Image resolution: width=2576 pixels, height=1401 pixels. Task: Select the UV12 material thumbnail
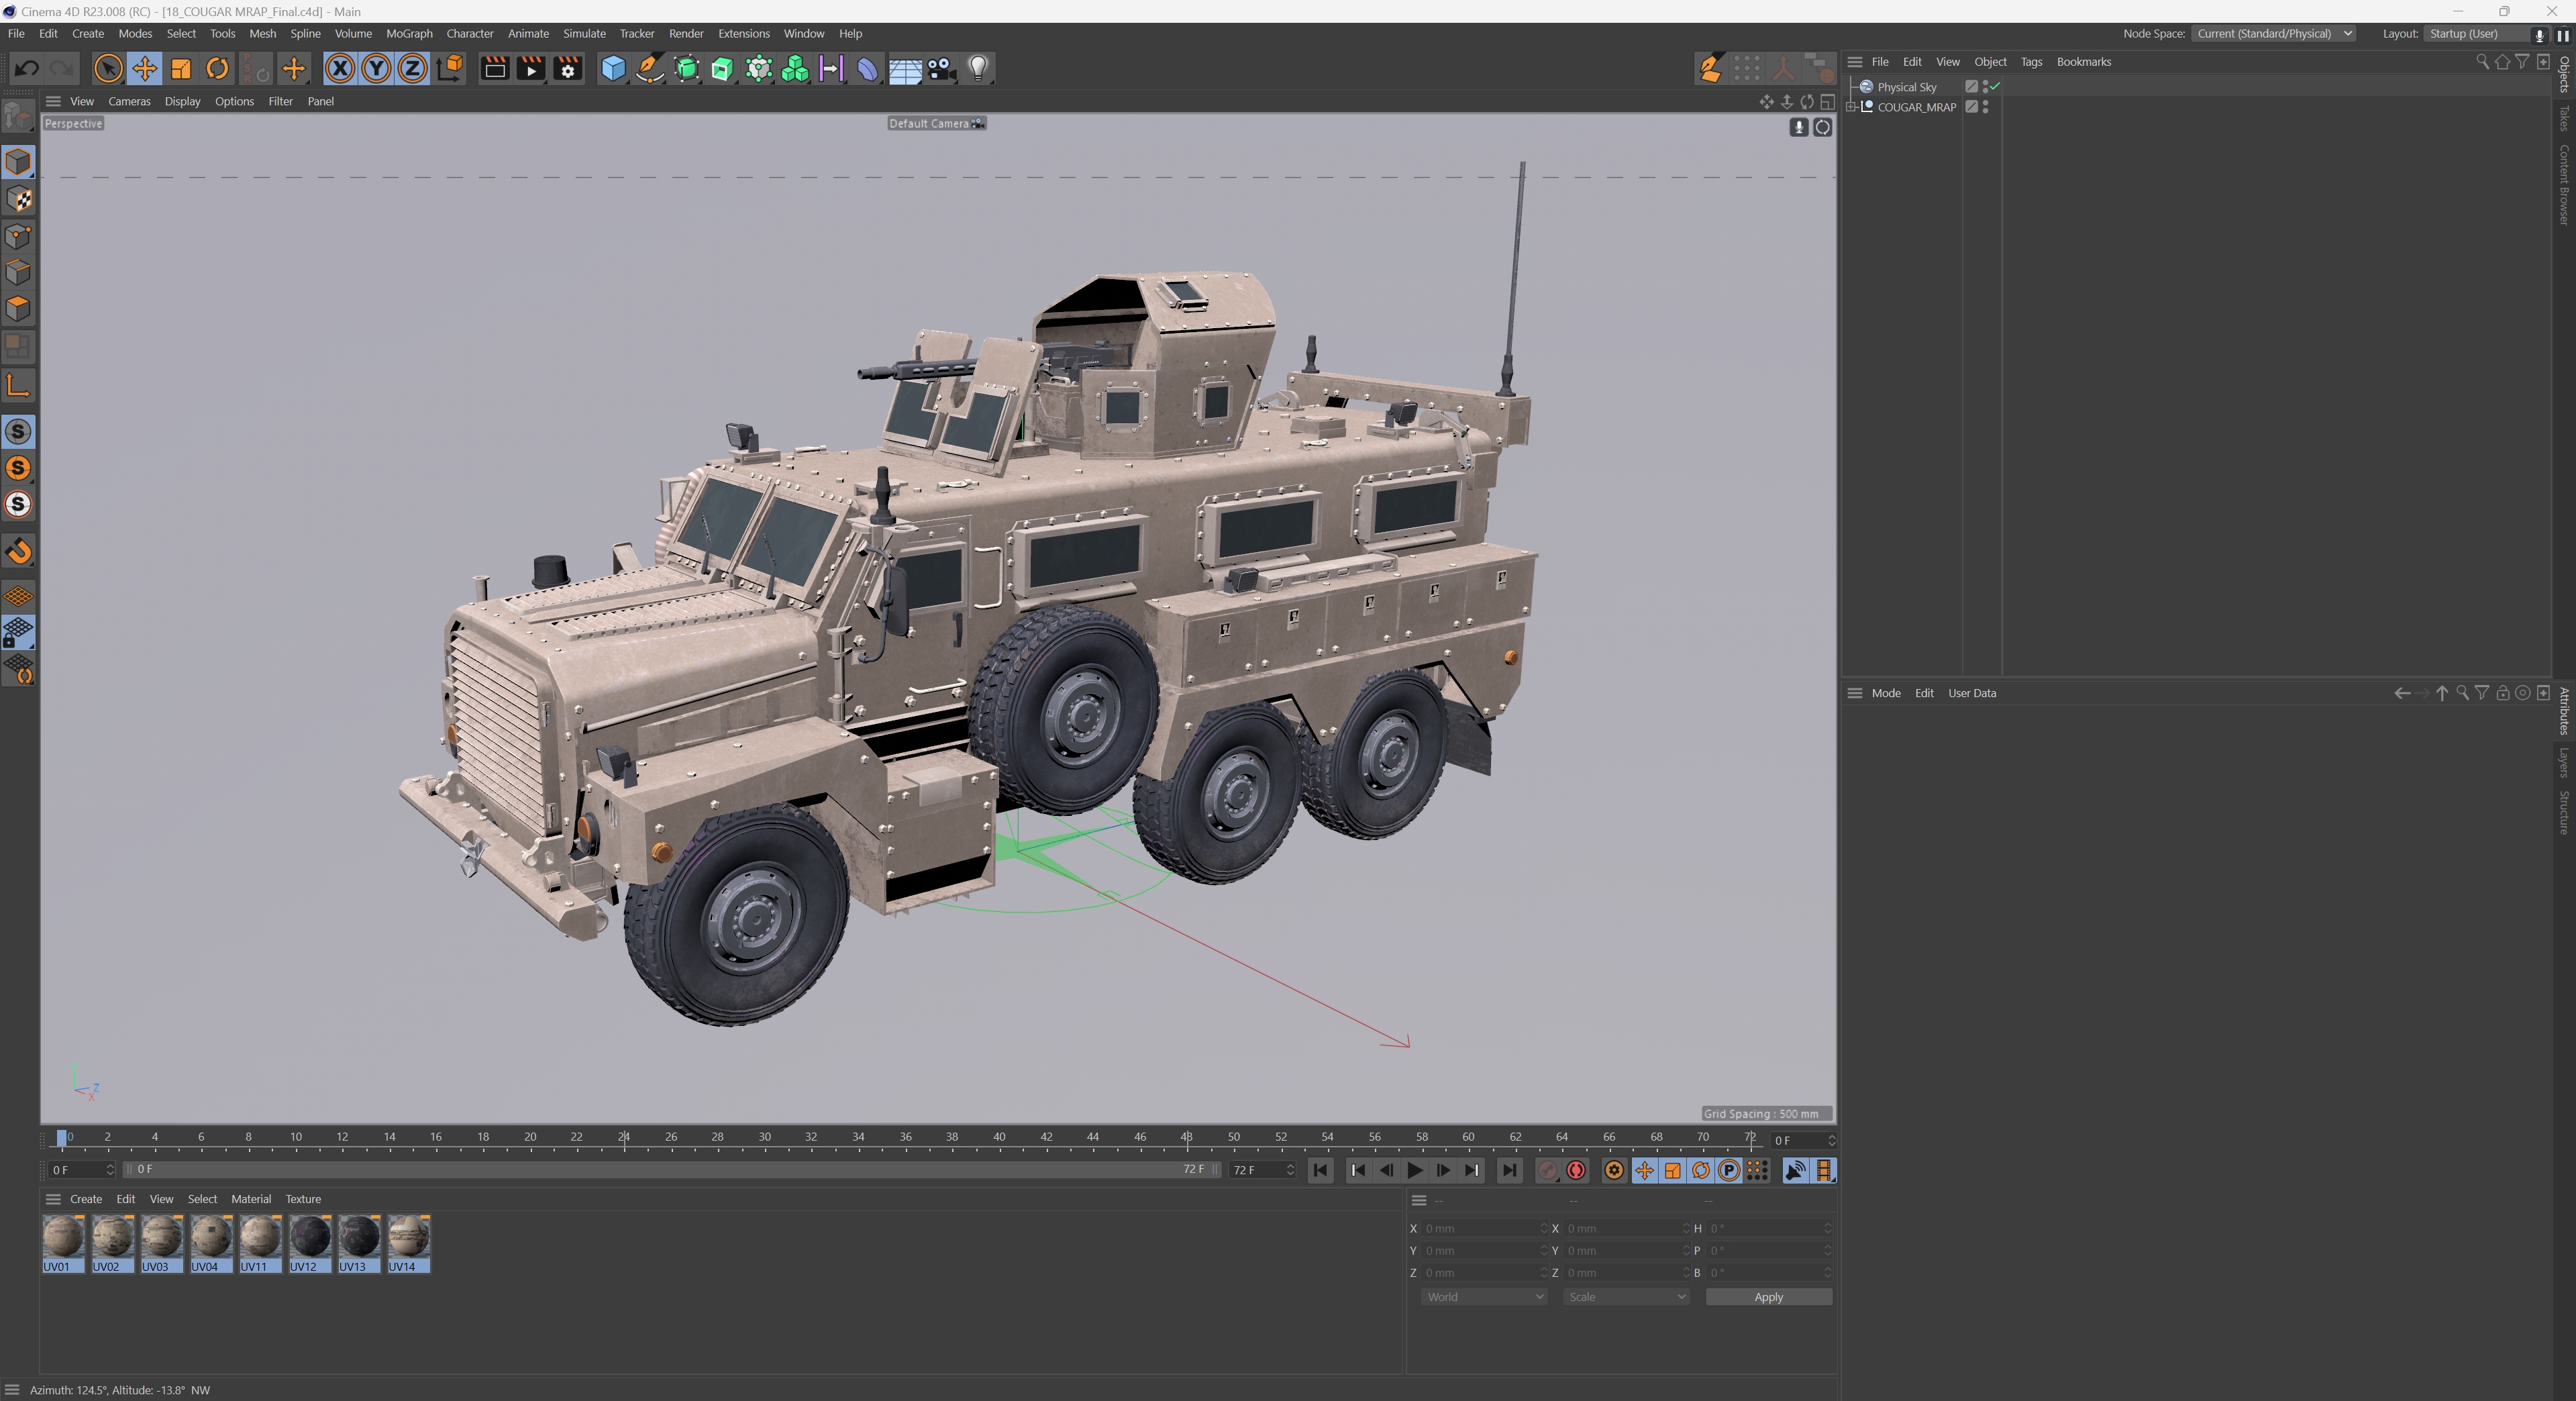(x=309, y=1238)
